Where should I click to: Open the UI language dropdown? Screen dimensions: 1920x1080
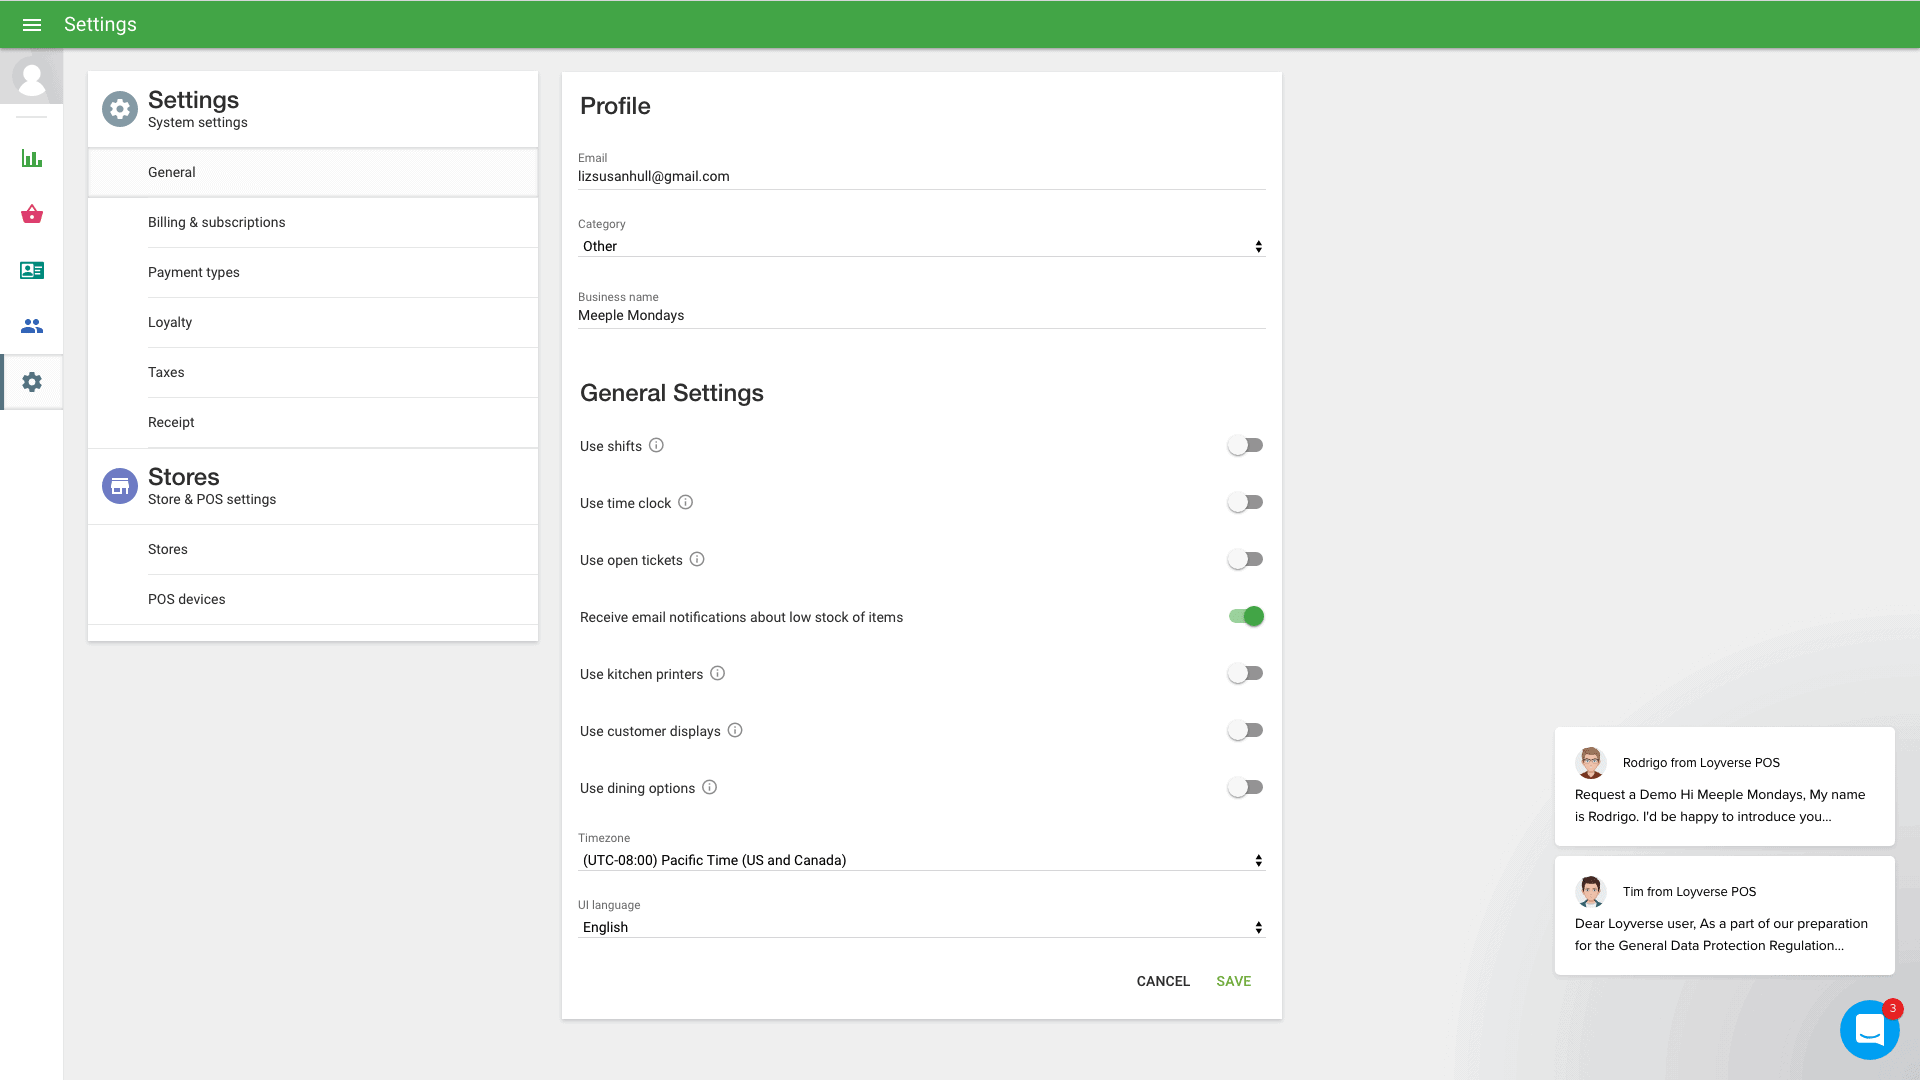tap(921, 927)
